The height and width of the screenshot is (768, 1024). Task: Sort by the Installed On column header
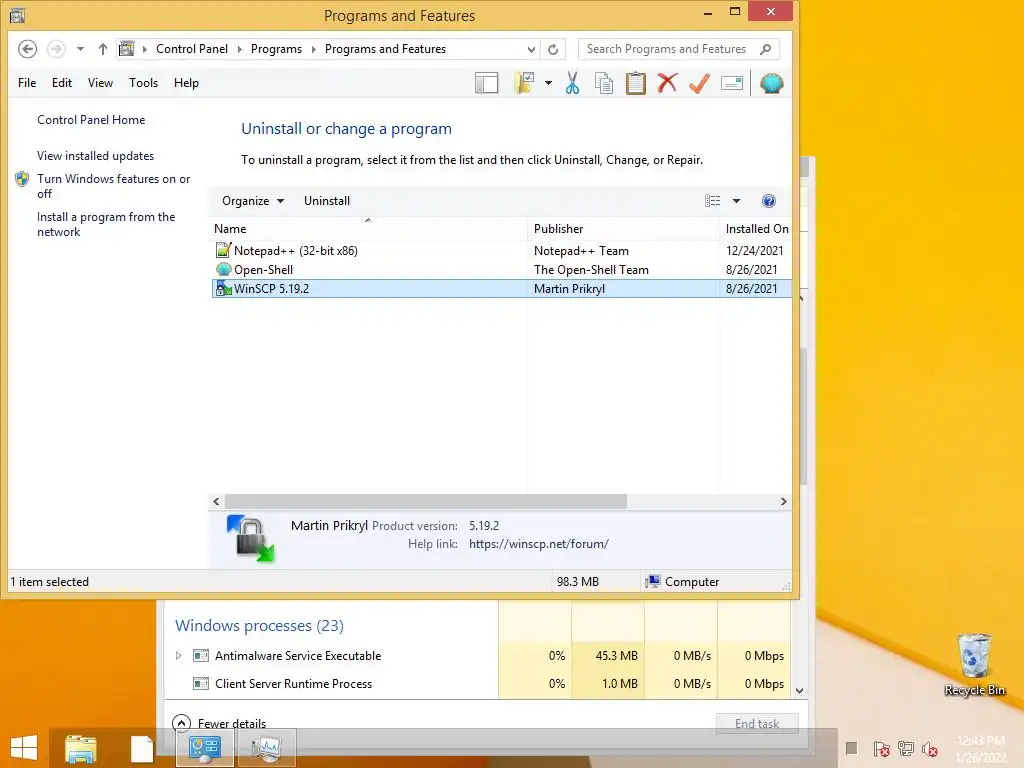756,229
